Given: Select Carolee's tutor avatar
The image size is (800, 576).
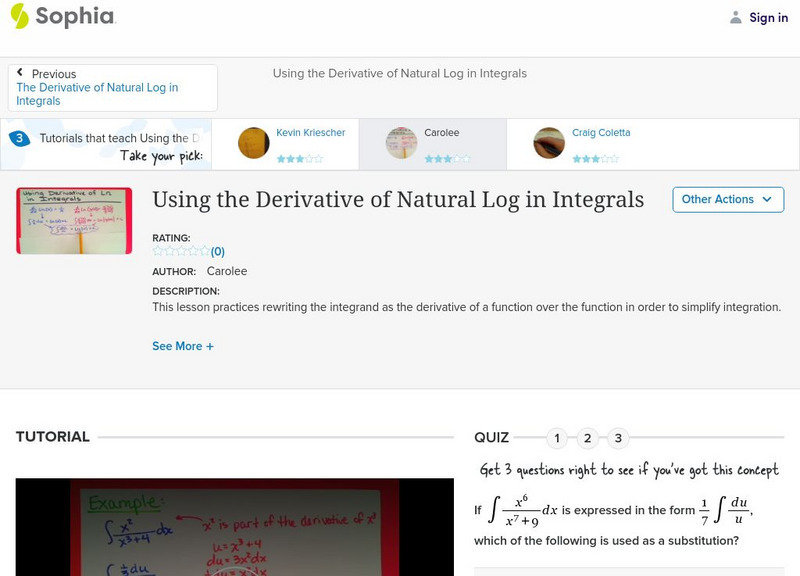Looking at the screenshot, I should pyautogui.click(x=401, y=142).
